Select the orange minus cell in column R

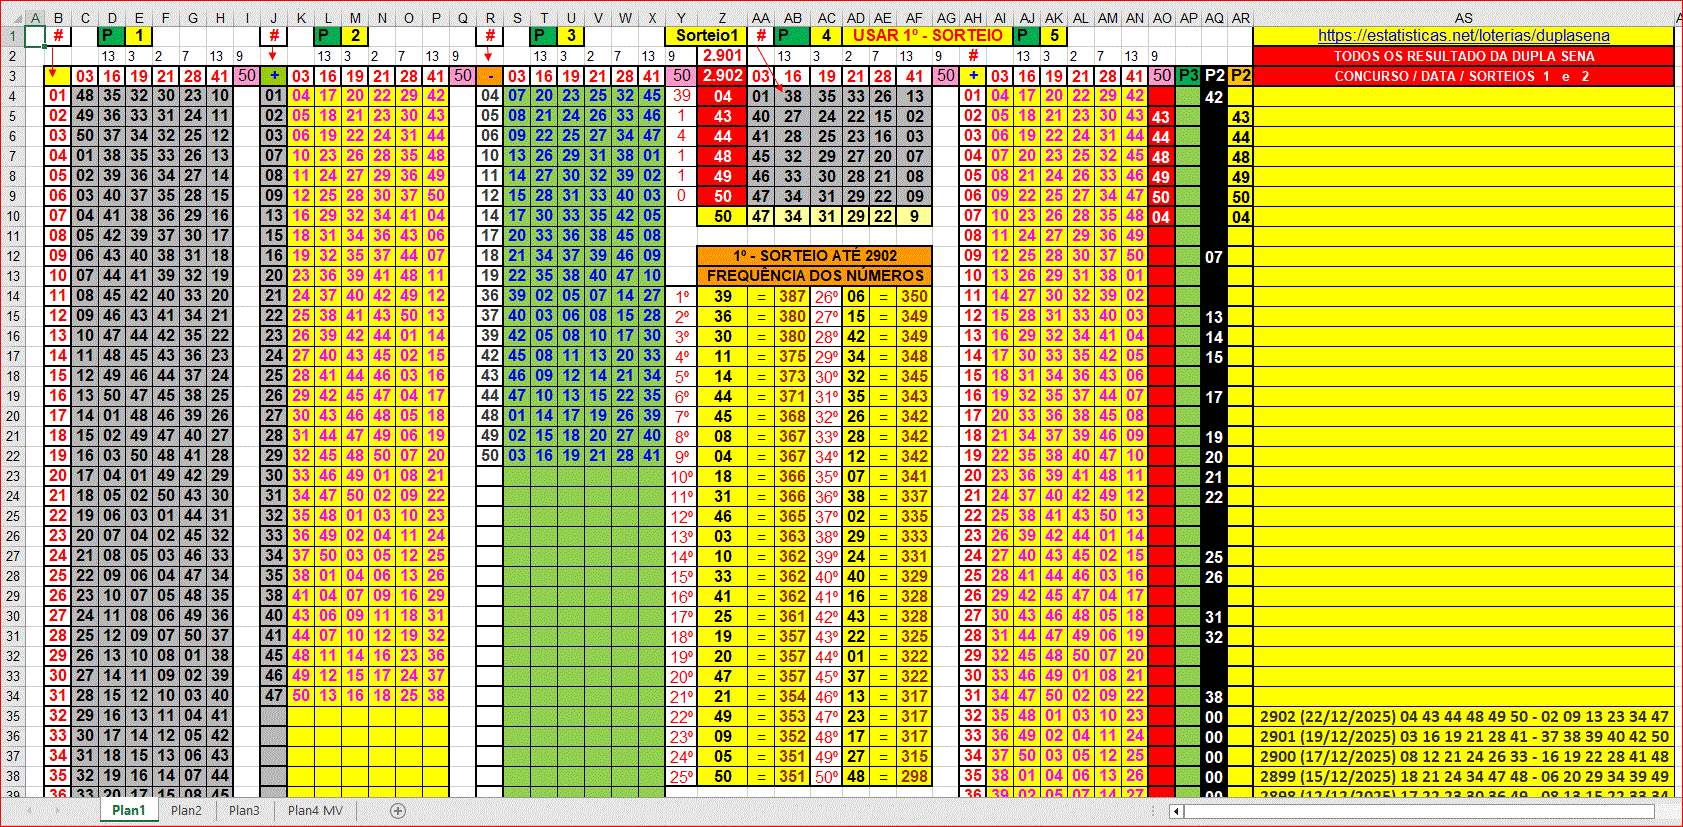tap(490, 76)
